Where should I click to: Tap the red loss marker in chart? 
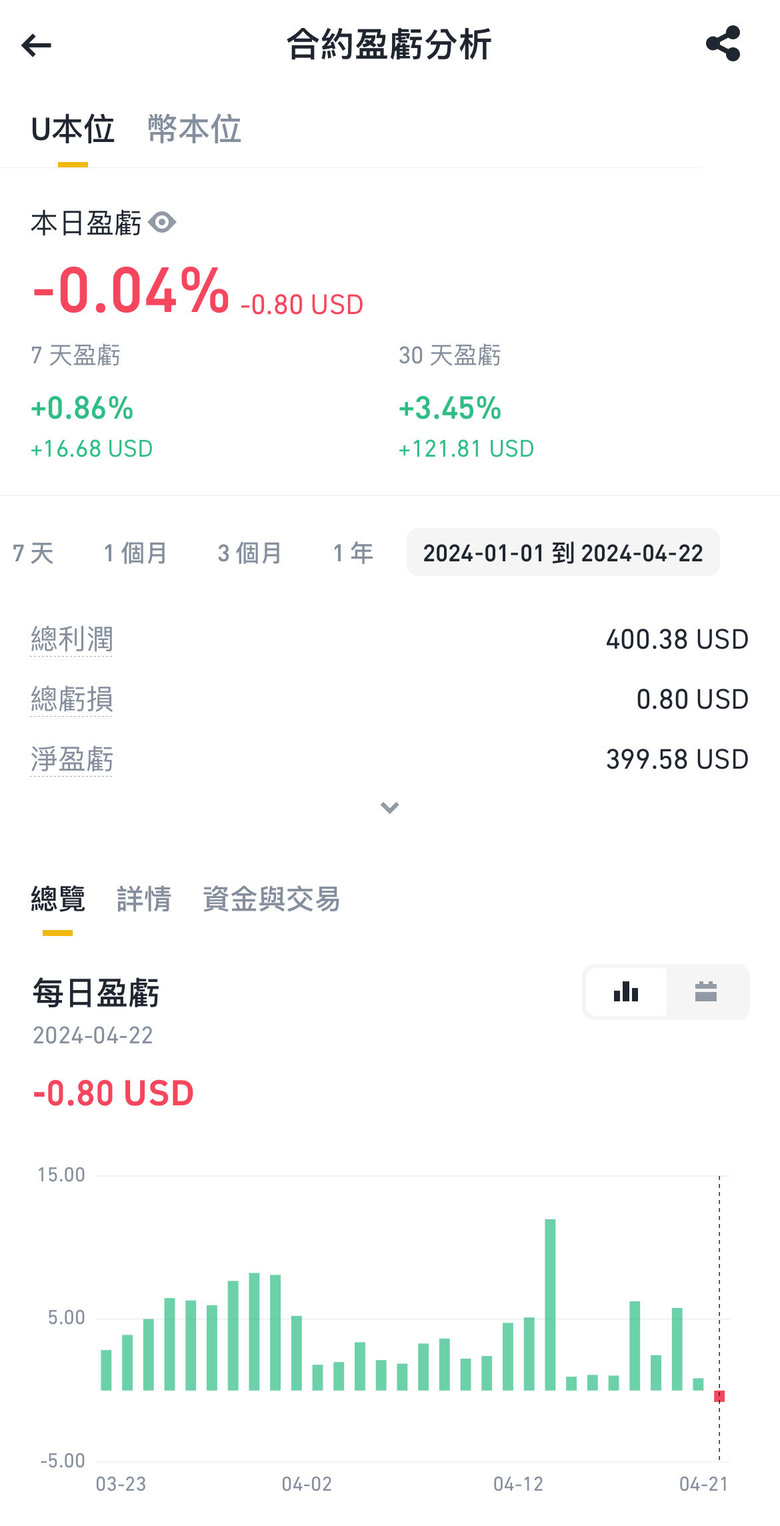pyautogui.click(x=719, y=1396)
